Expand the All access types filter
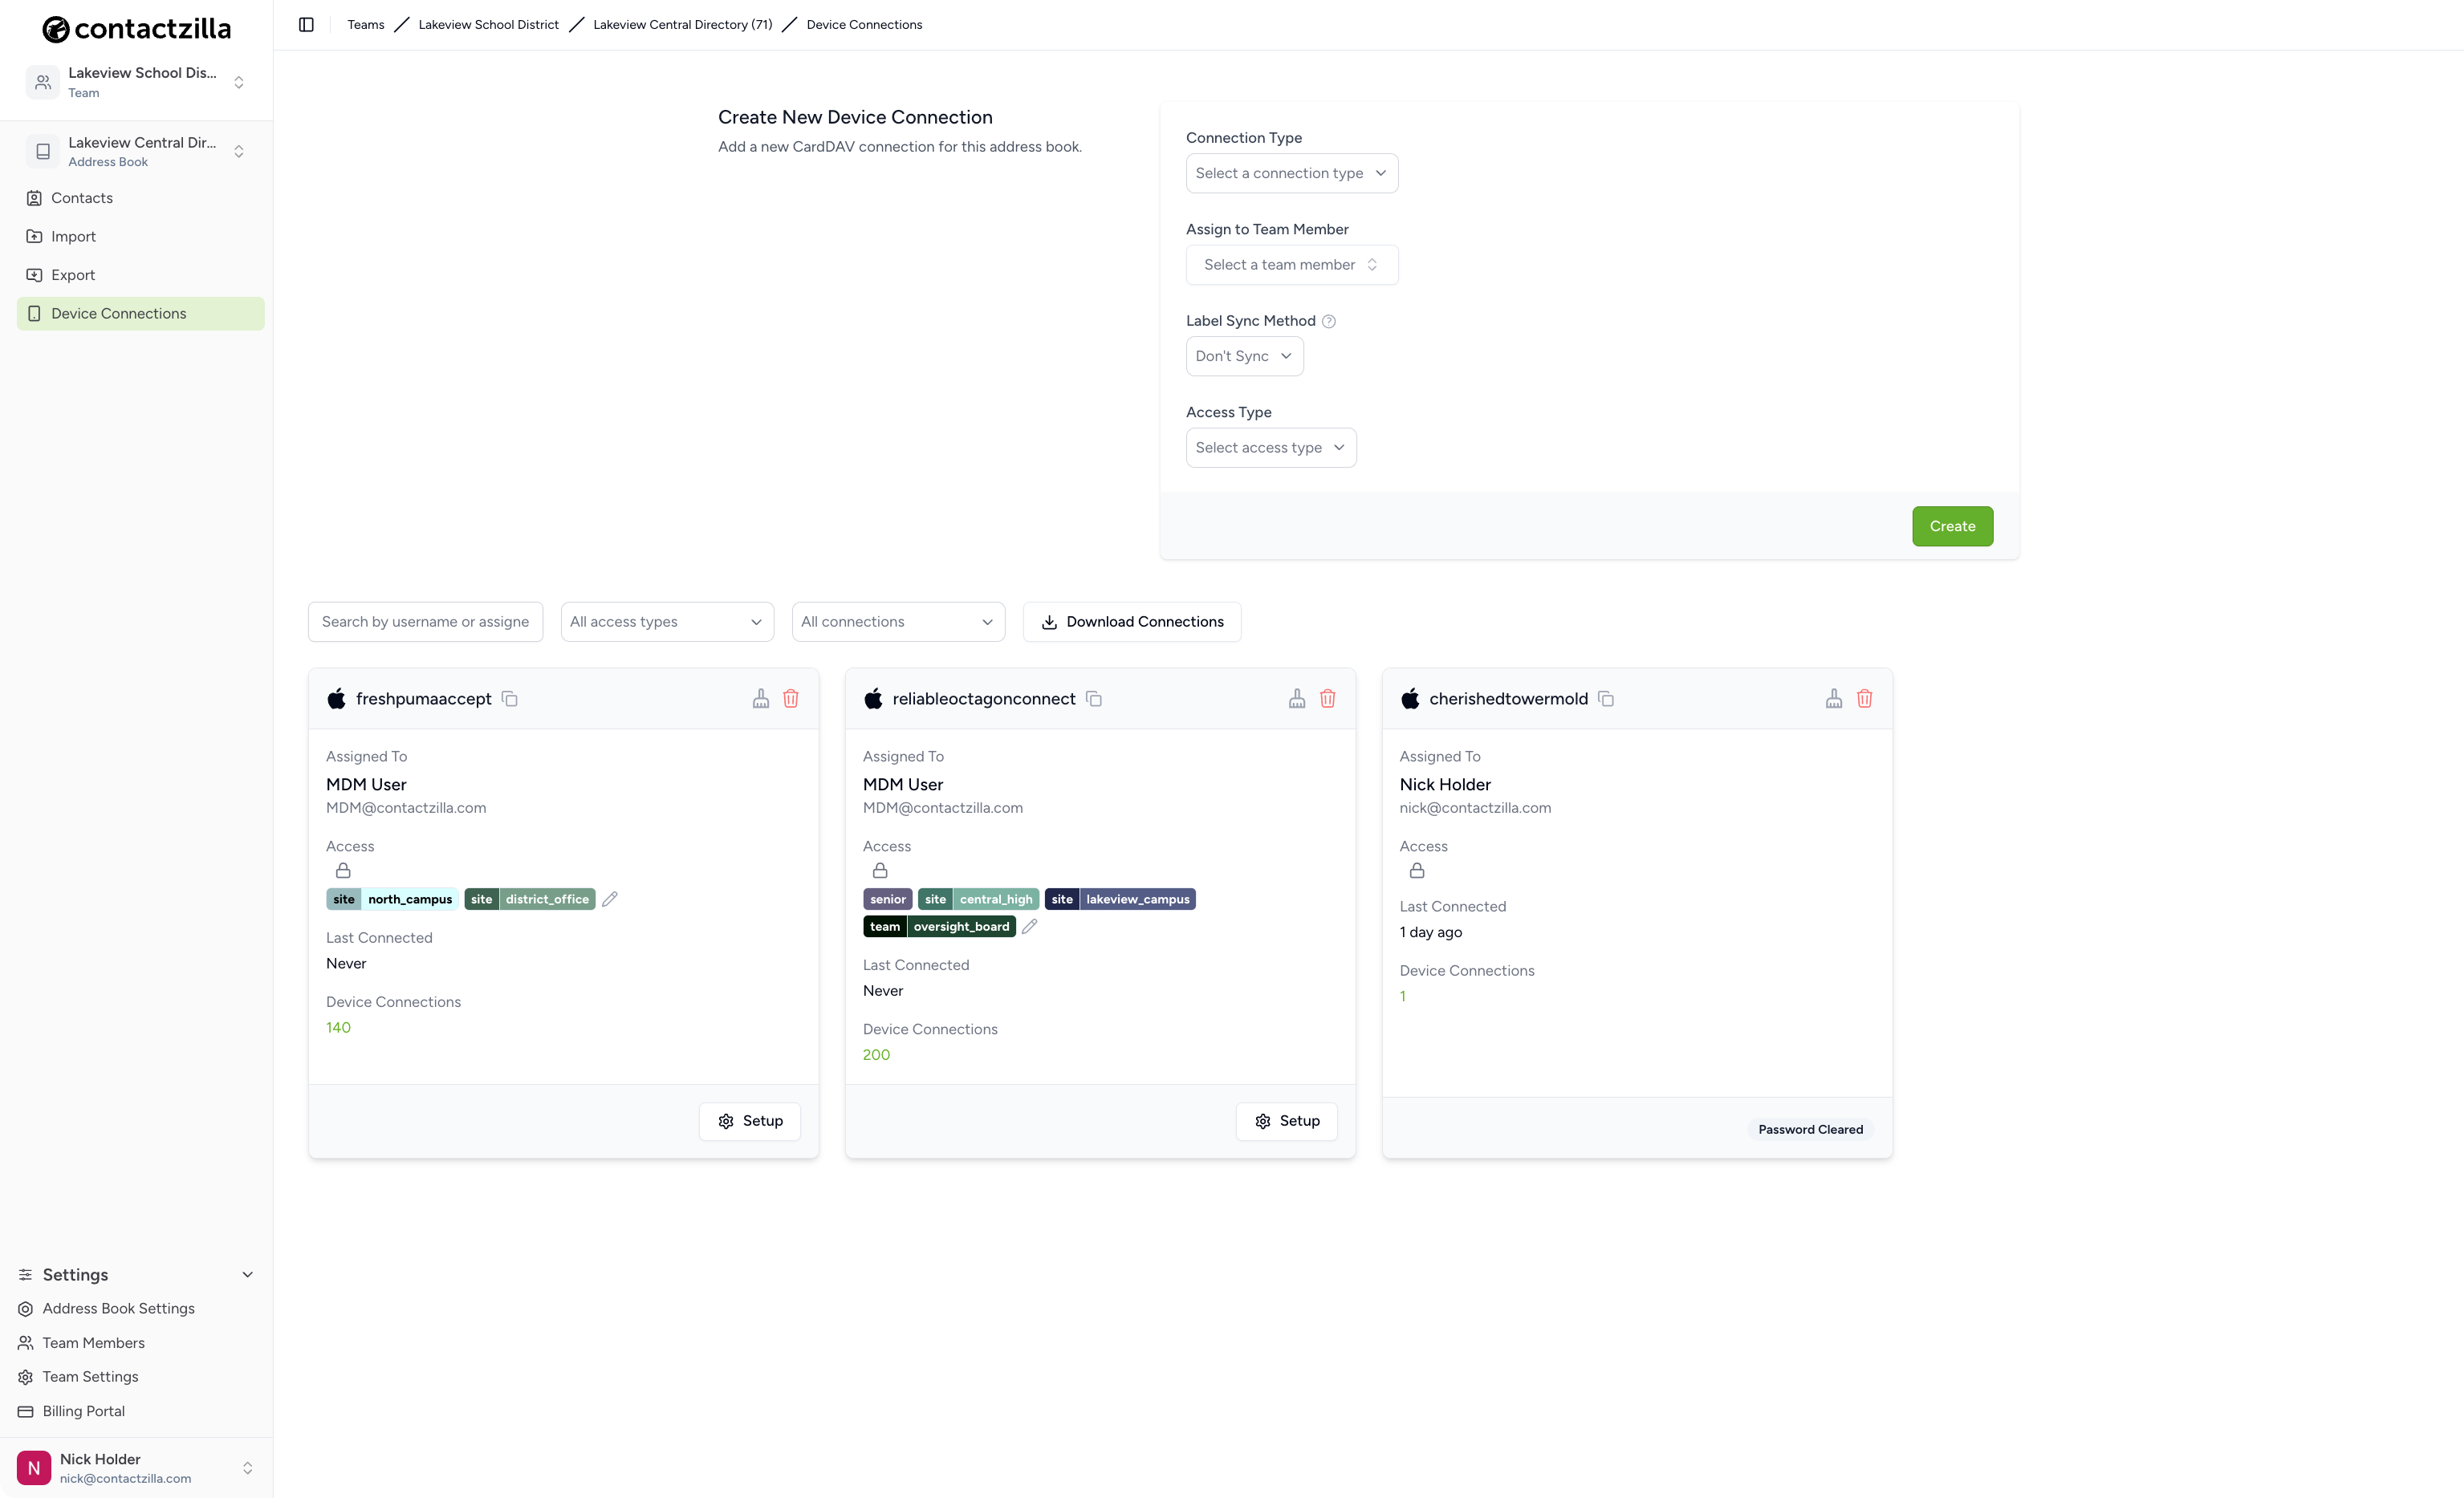2464x1498 pixels. point(667,622)
